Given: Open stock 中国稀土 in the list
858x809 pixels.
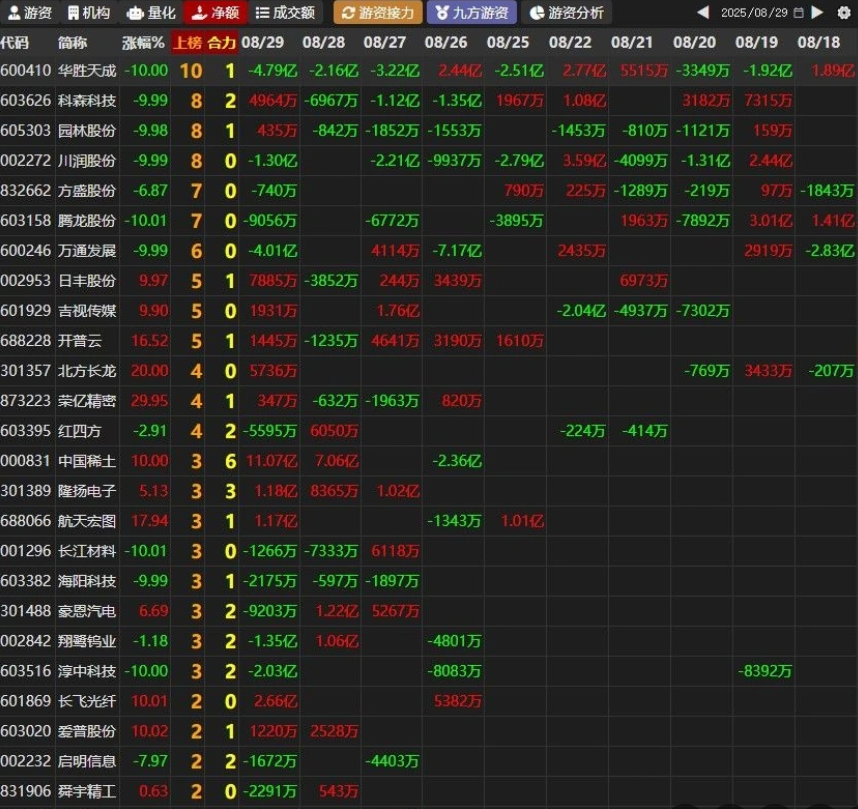Looking at the screenshot, I should point(86,461).
